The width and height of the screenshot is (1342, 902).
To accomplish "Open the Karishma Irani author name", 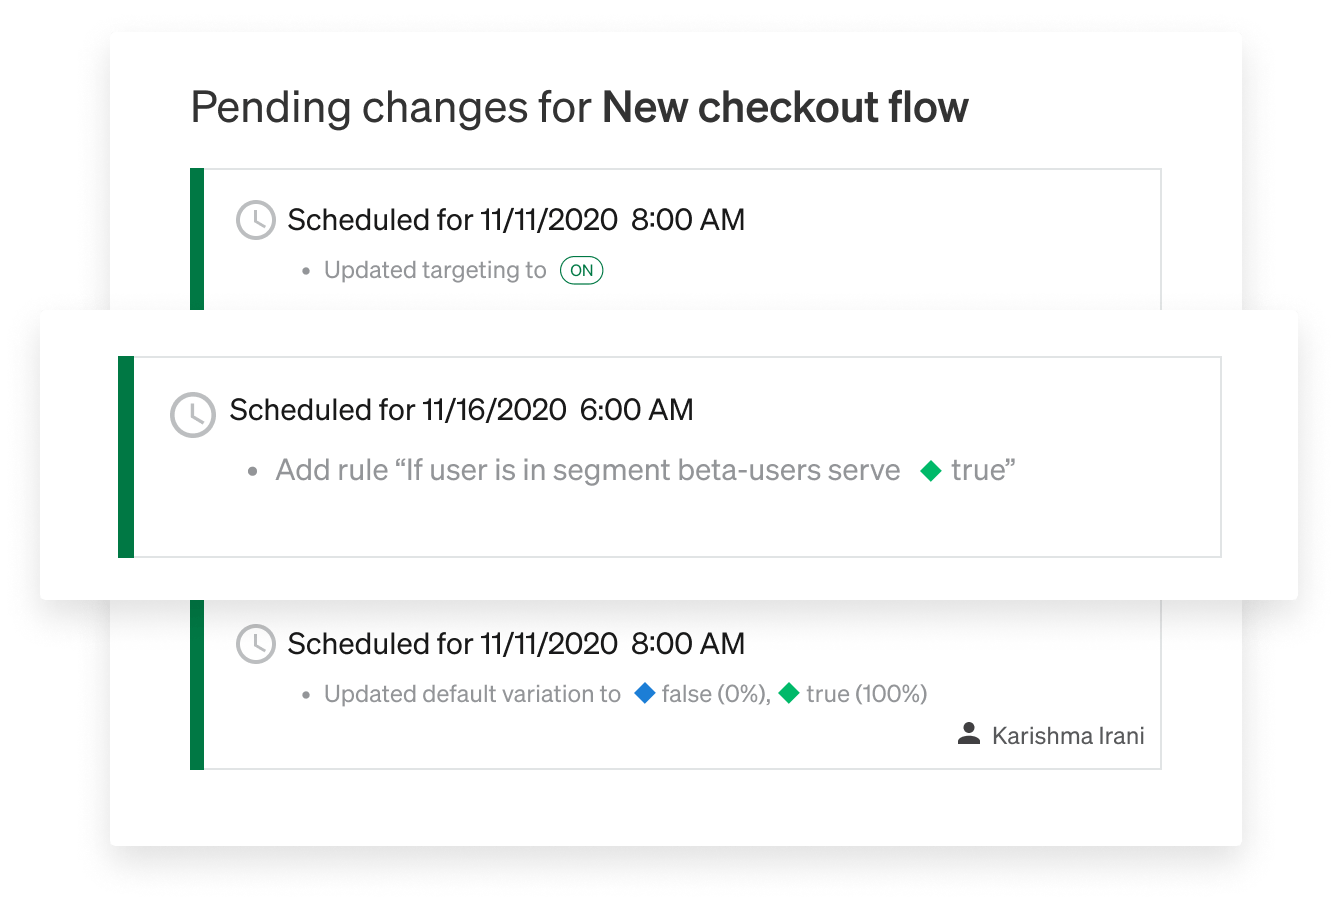I will pos(1068,736).
